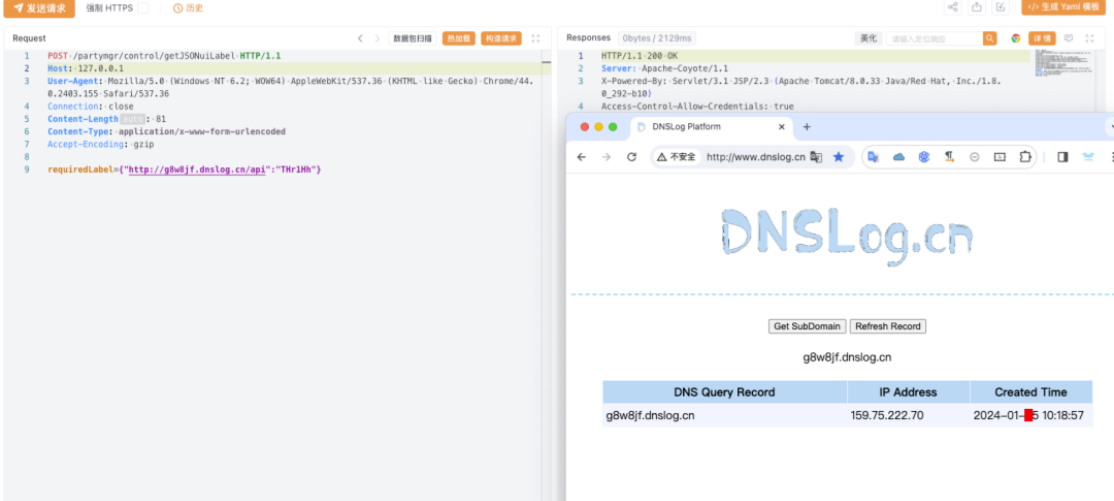This screenshot has height=501, width=1114.
Task: Click the translate page icon in address bar
Action: click(x=816, y=157)
